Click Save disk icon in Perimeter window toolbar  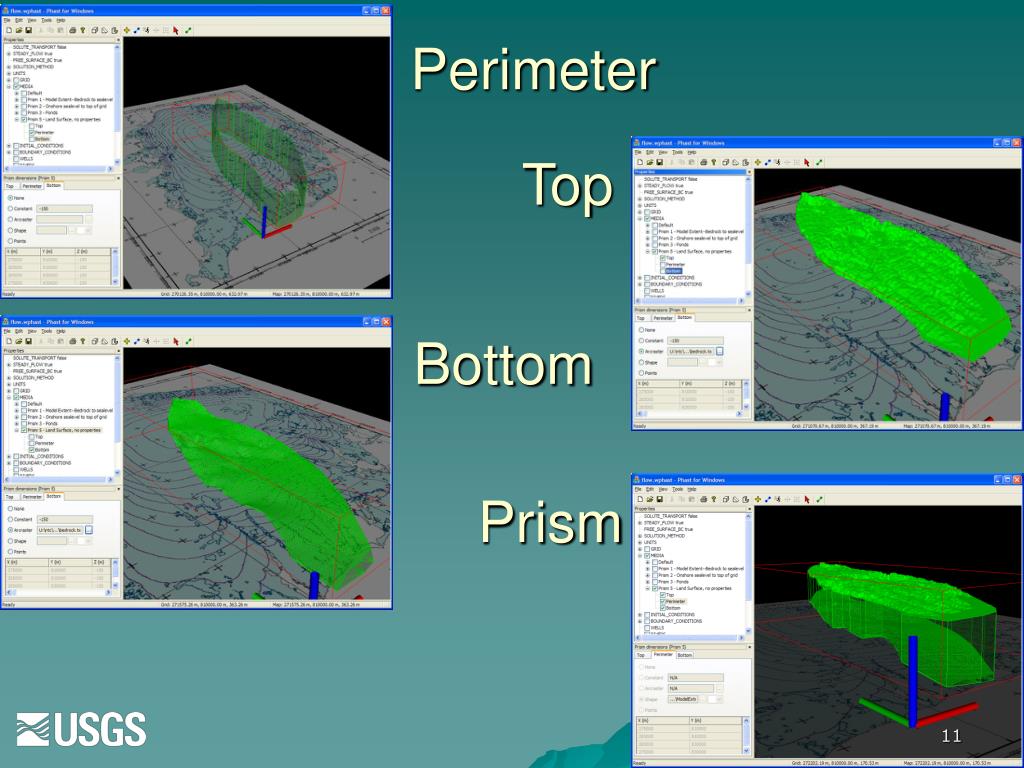pyautogui.click(x=29, y=30)
